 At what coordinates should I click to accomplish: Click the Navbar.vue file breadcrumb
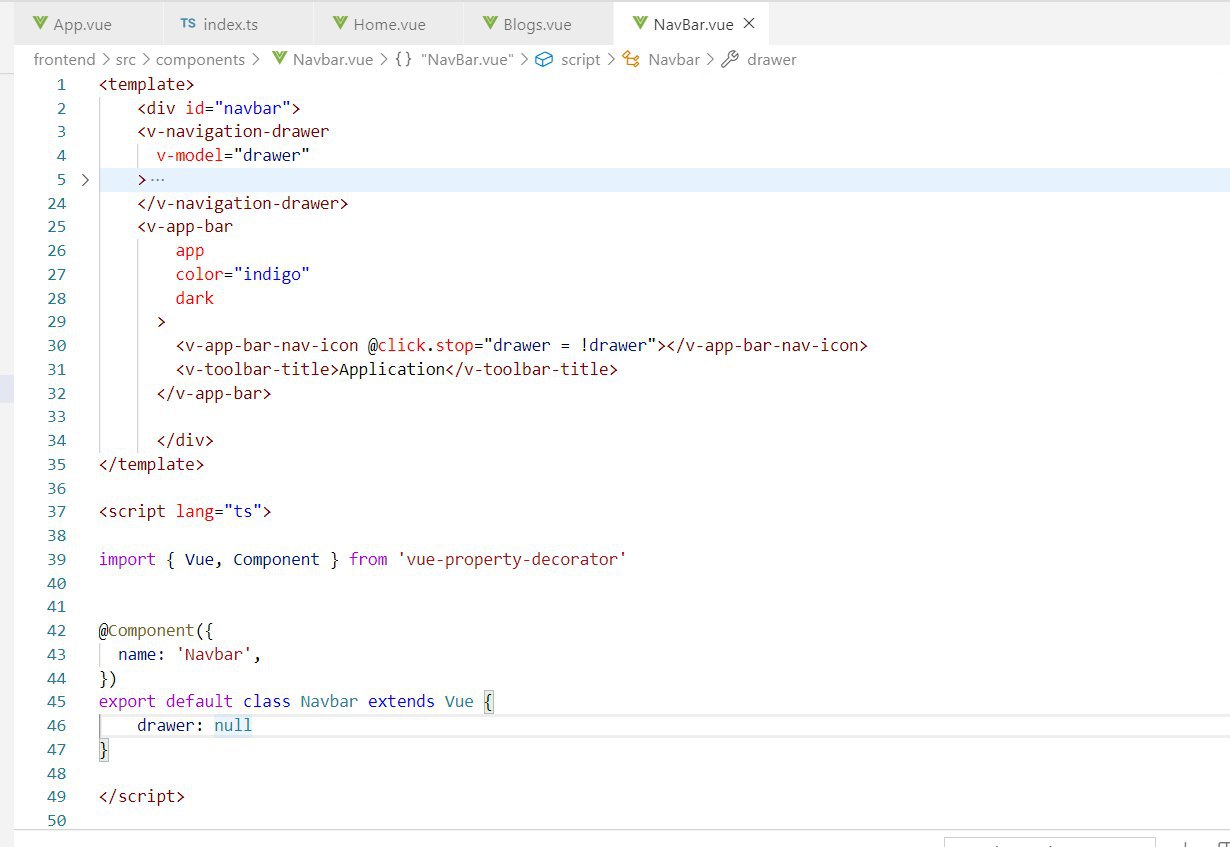pyautogui.click(x=332, y=59)
